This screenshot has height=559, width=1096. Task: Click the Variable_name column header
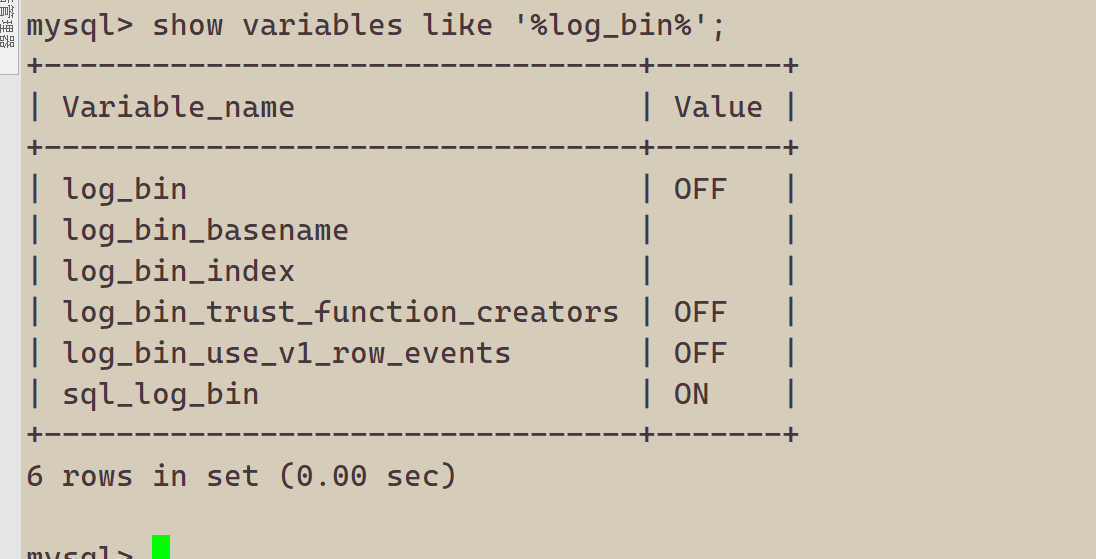tap(178, 108)
